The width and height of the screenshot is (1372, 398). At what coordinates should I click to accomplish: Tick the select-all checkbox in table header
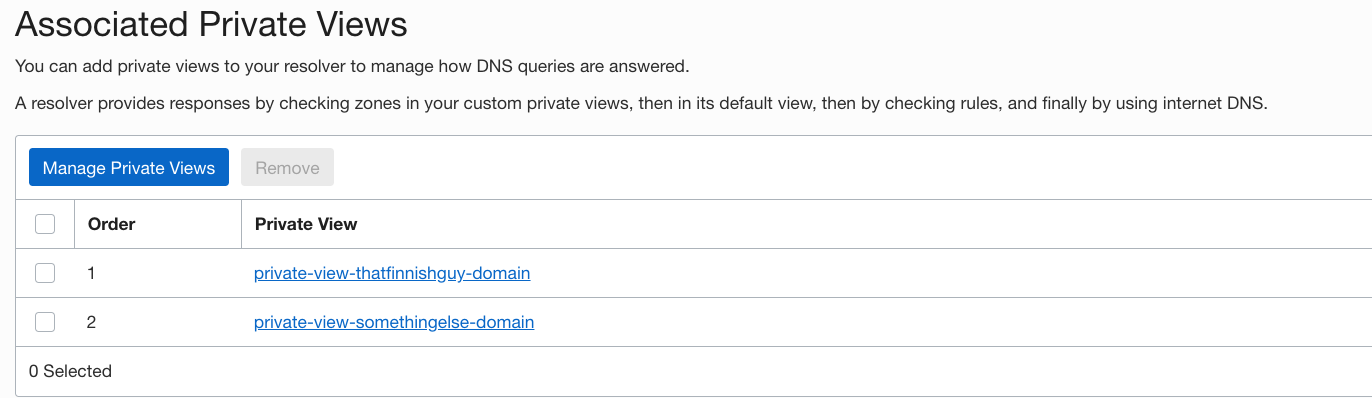pos(45,224)
